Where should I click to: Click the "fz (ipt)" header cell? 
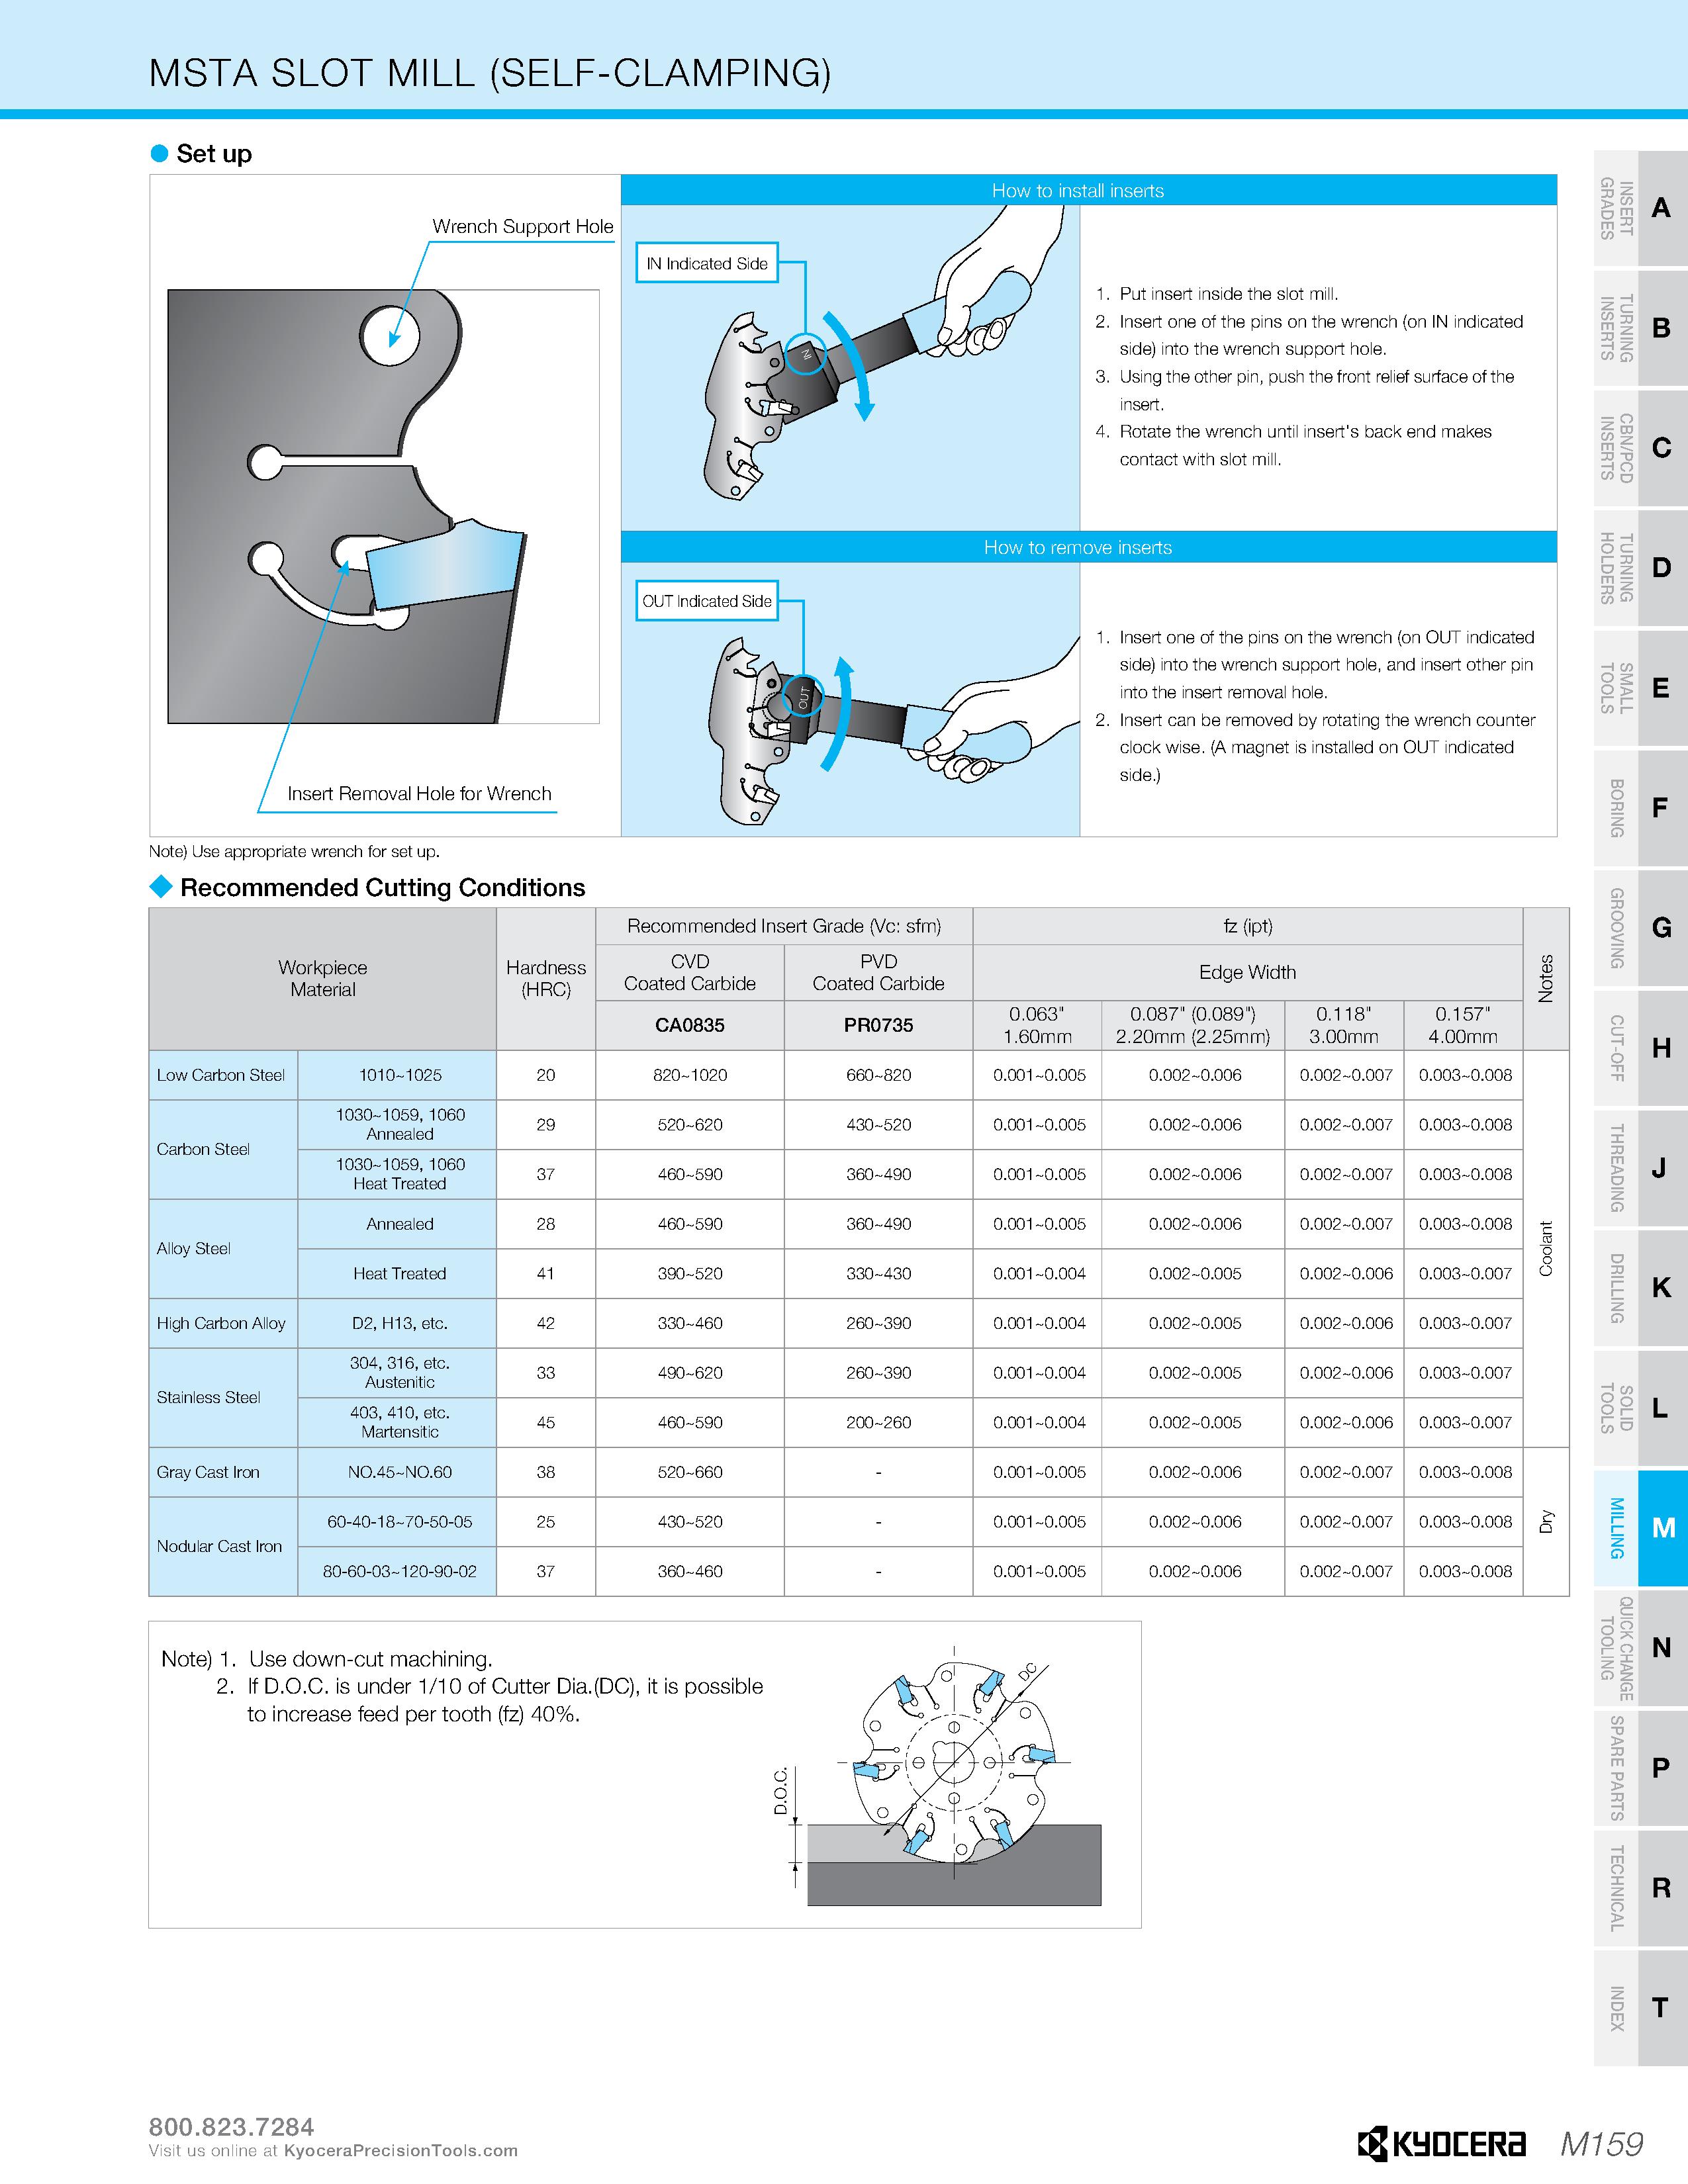coord(1247,926)
